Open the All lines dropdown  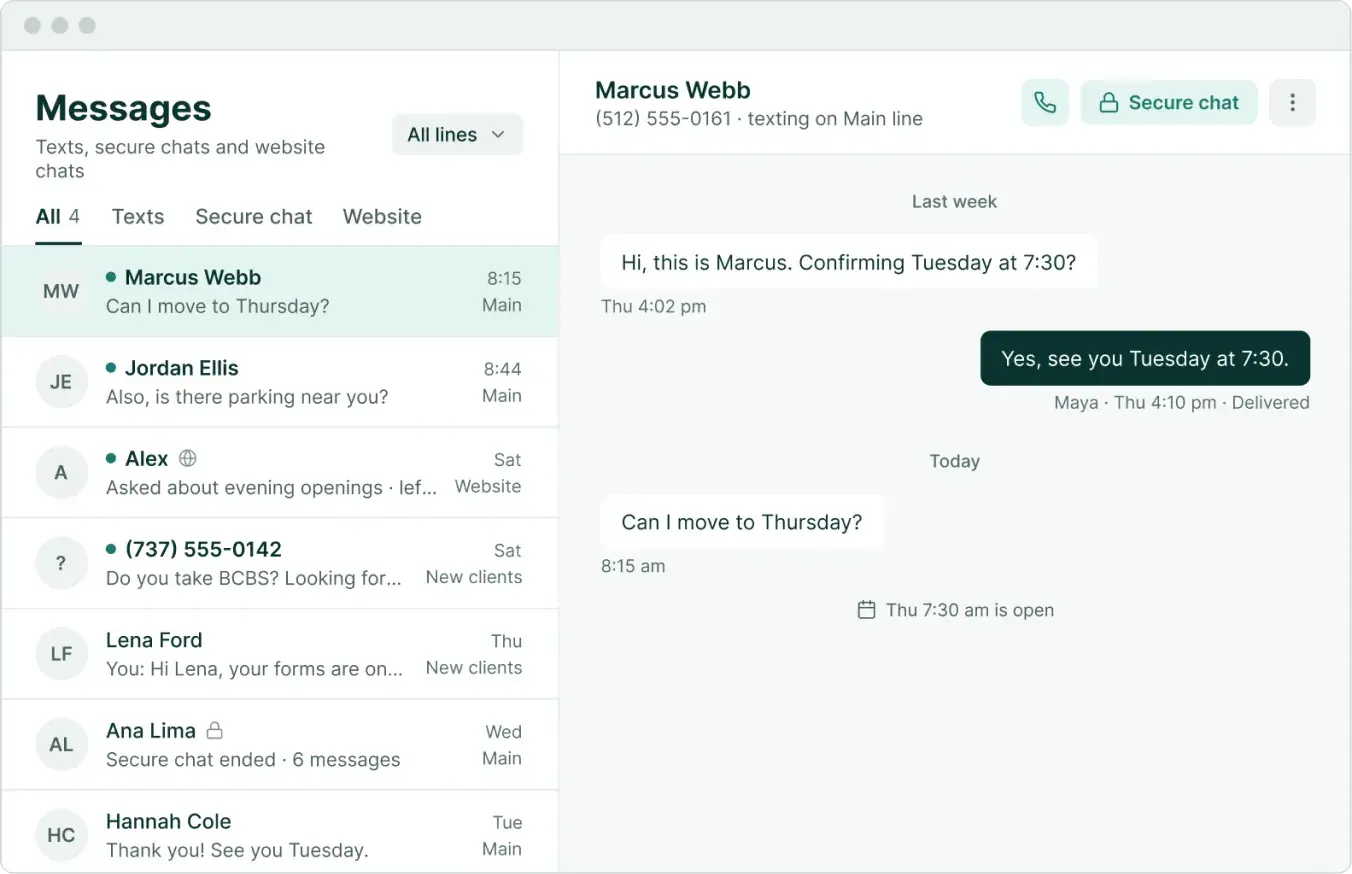tap(457, 135)
